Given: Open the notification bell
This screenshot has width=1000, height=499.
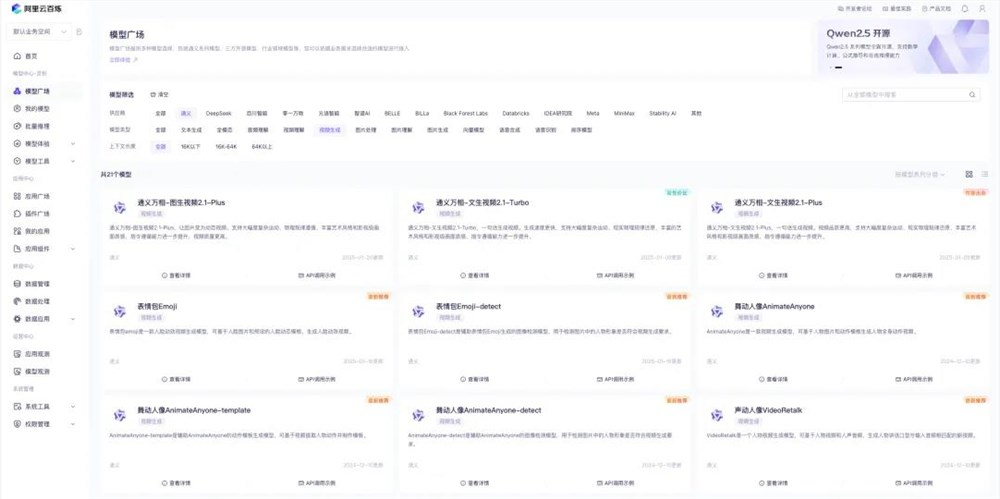Looking at the screenshot, I should click(x=964, y=9).
